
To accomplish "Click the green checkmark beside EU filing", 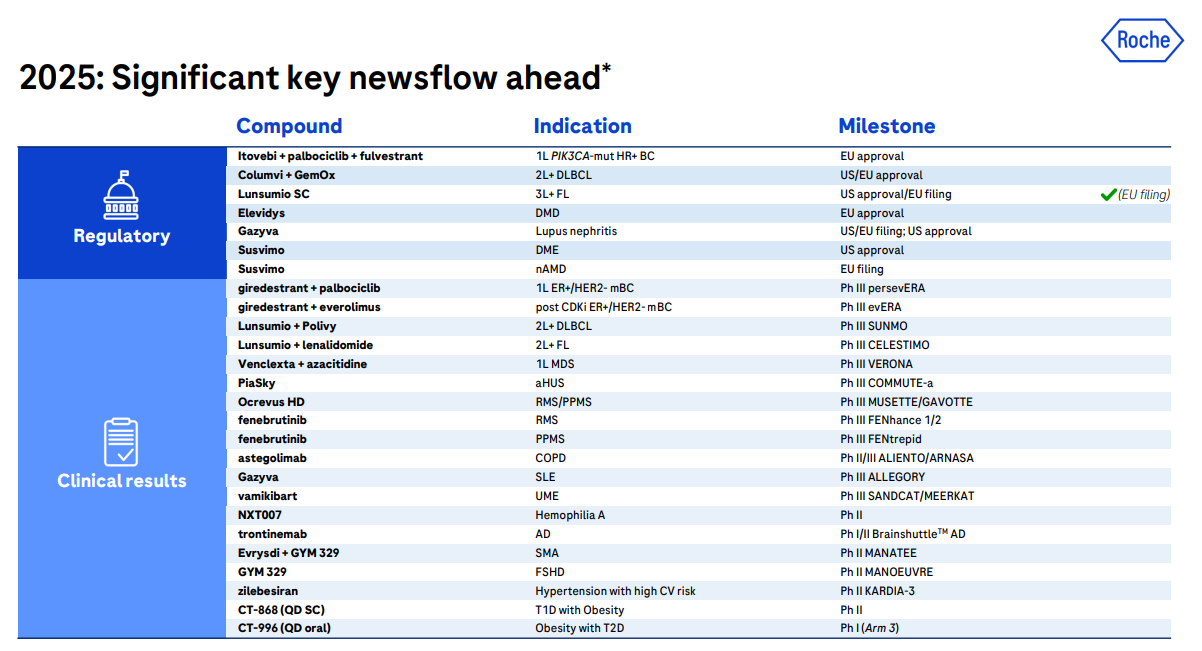I will pos(1108,195).
